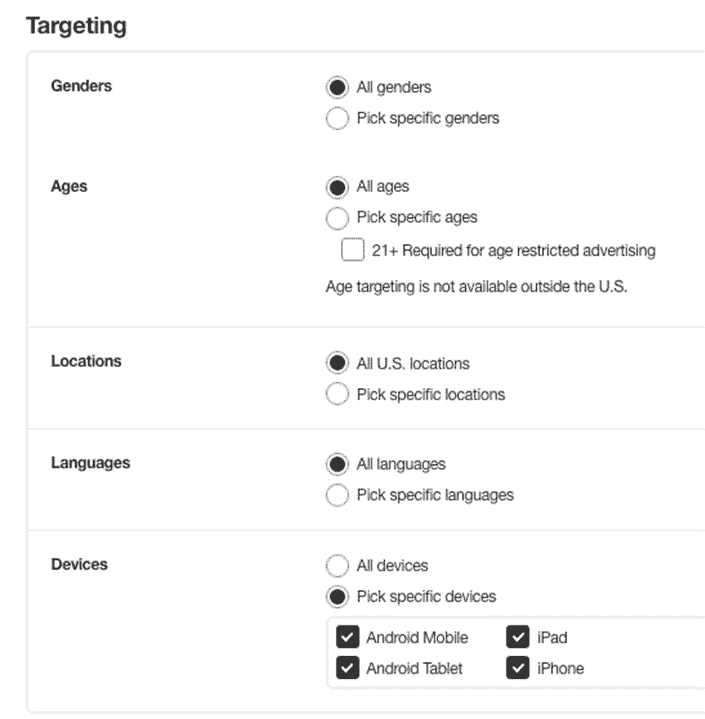Select the All genders radio button
The height and width of the screenshot is (719, 705).
point(338,88)
